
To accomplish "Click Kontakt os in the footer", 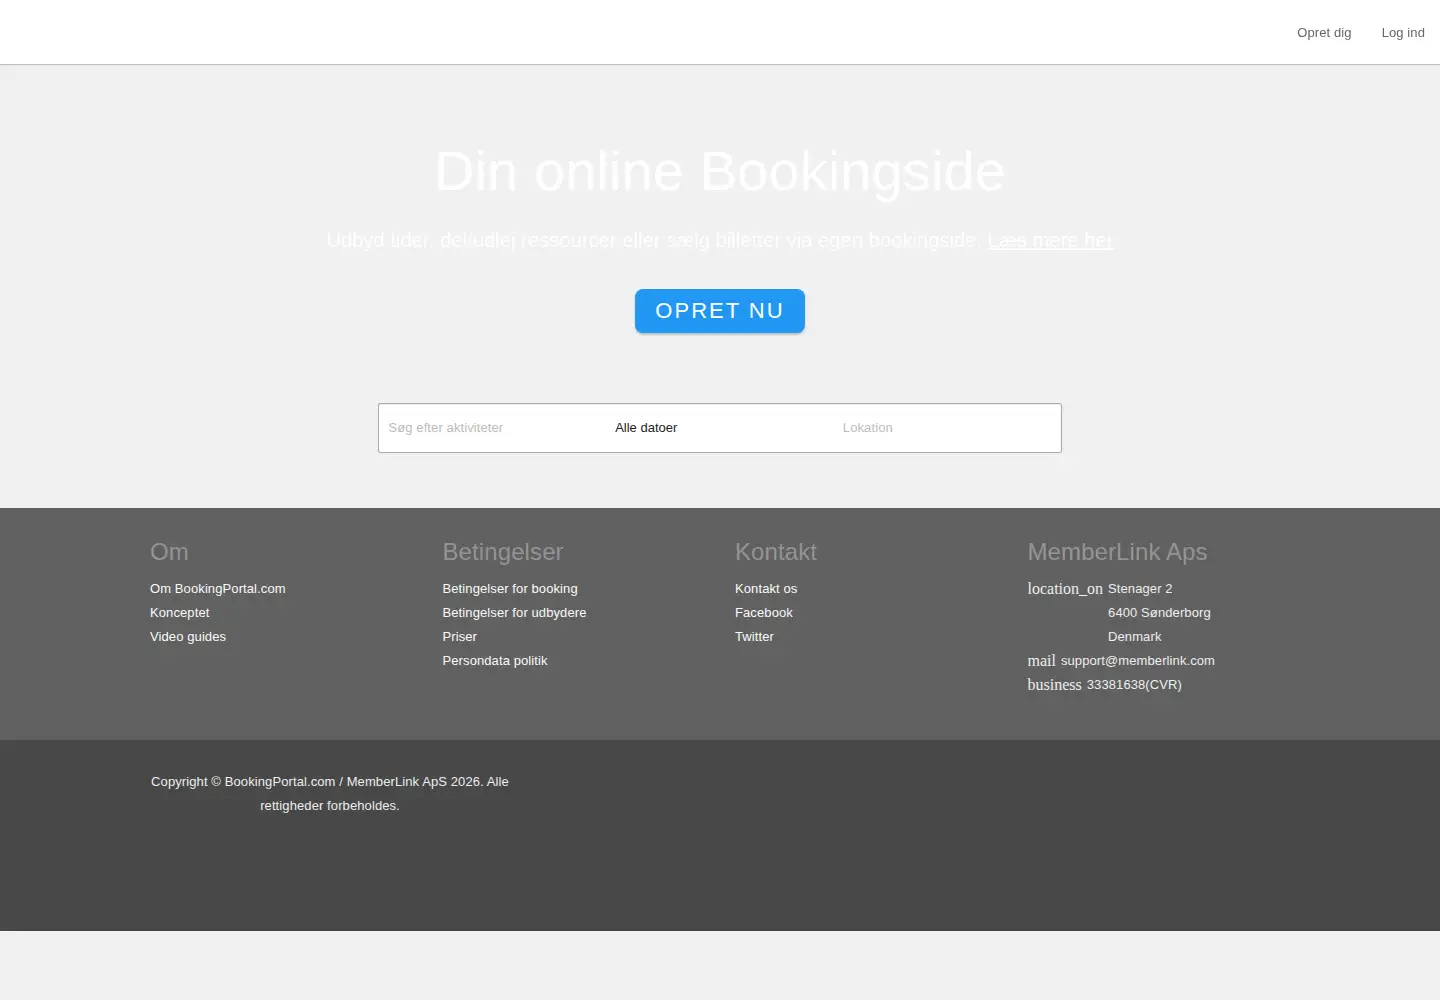I will [x=766, y=589].
